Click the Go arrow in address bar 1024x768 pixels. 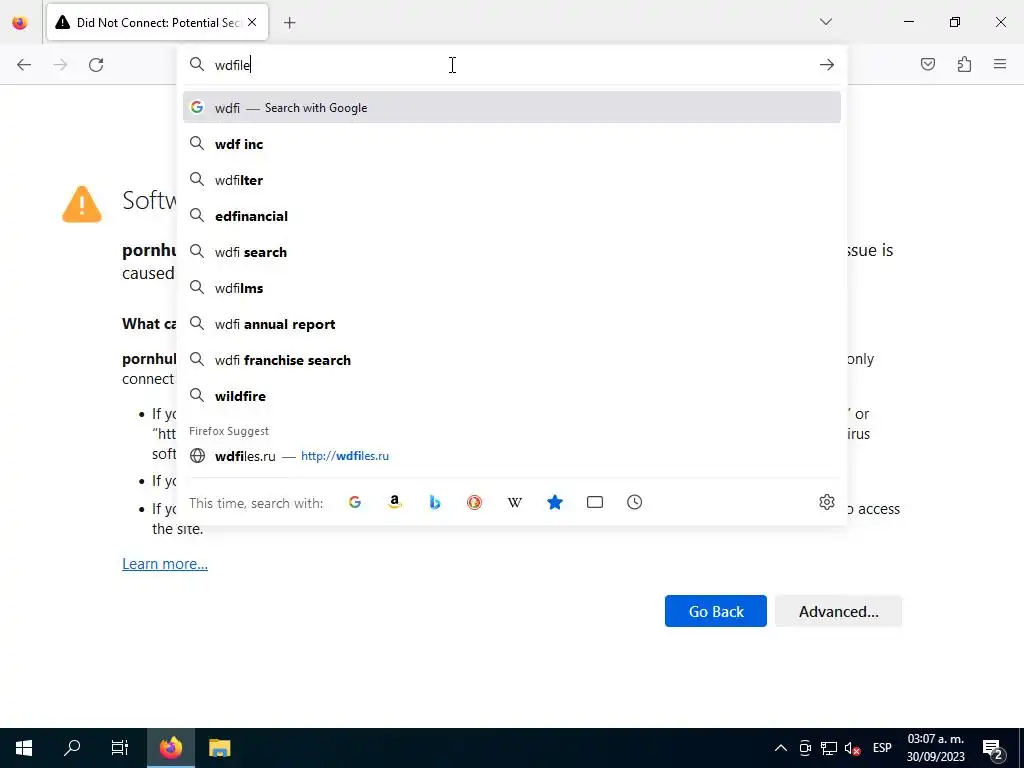tap(827, 65)
